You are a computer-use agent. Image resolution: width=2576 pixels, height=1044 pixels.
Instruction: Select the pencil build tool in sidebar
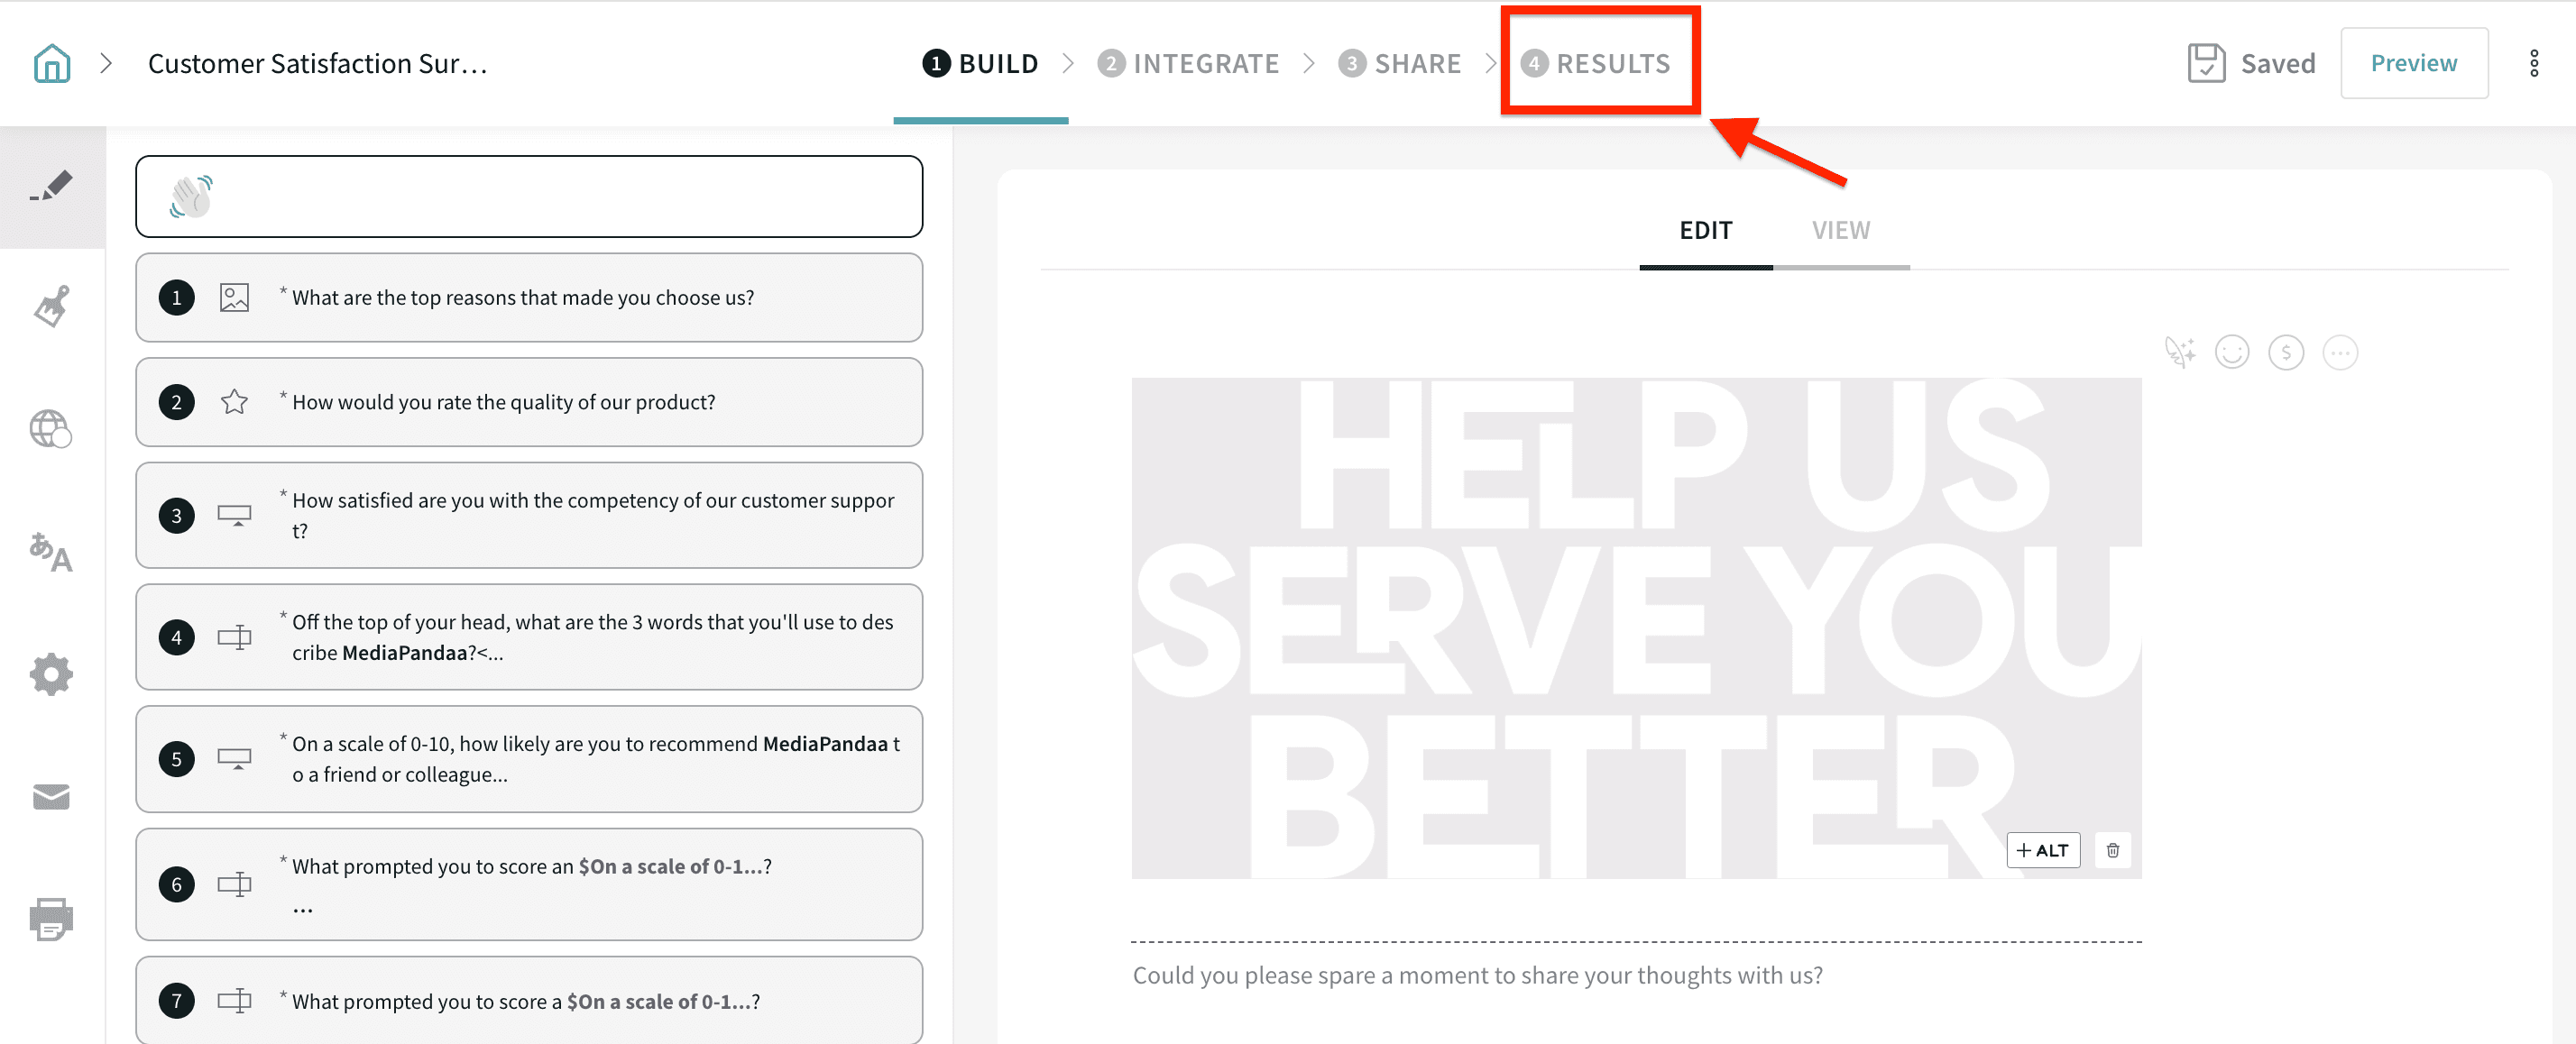[x=52, y=187]
